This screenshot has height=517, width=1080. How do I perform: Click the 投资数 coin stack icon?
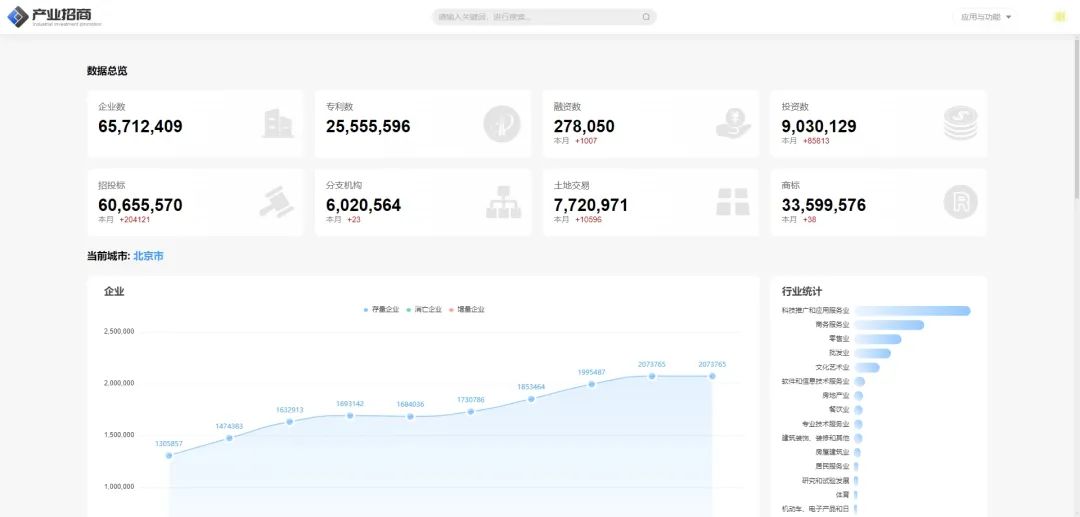(960, 123)
